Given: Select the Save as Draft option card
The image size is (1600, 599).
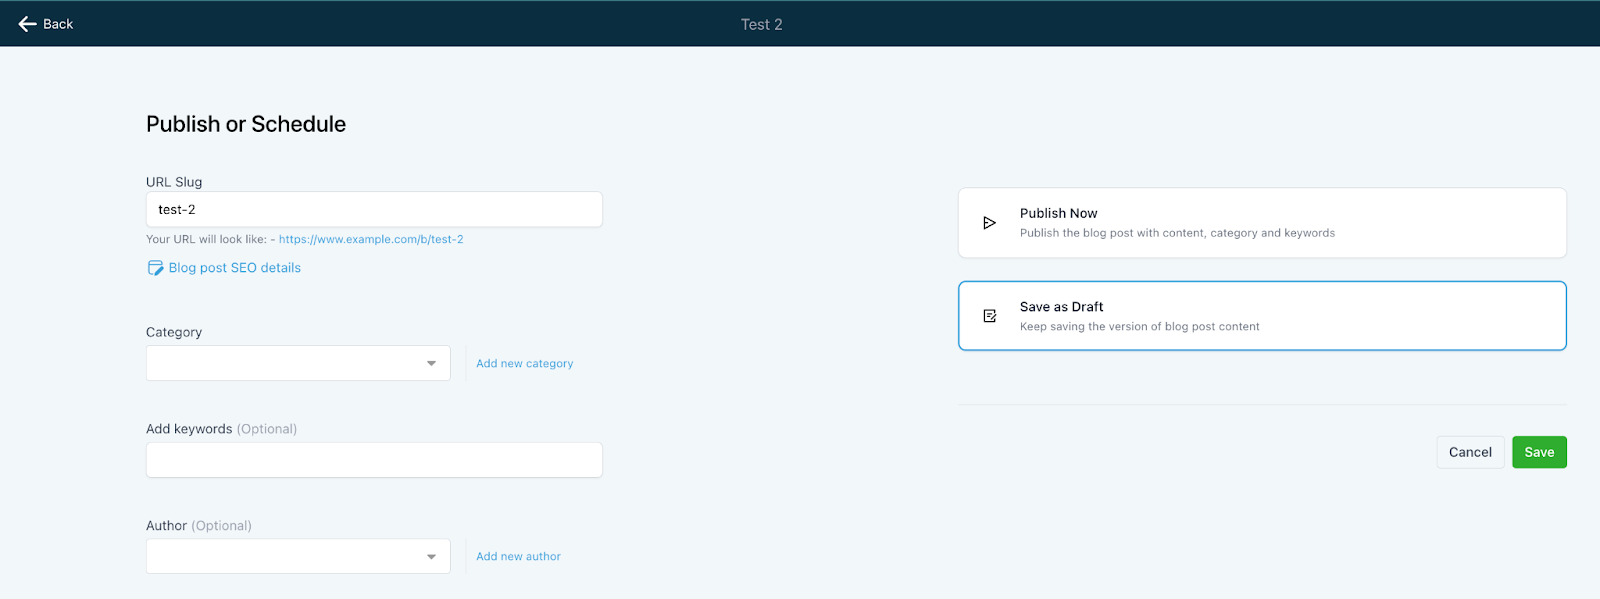Looking at the screenshot, I should tap(1262, 316).
